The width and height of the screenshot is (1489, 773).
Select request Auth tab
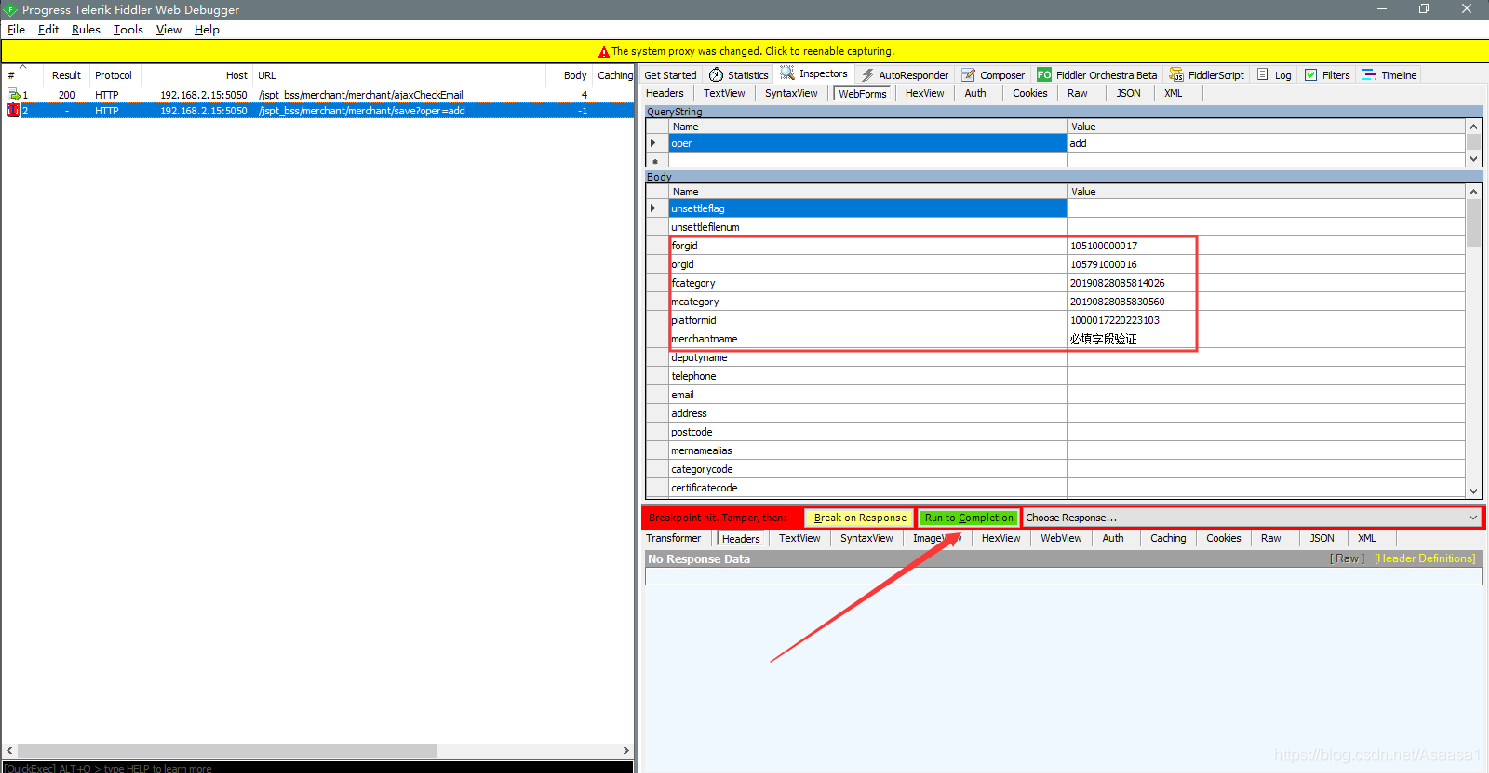pyautogui.click(x=976, y=93)
